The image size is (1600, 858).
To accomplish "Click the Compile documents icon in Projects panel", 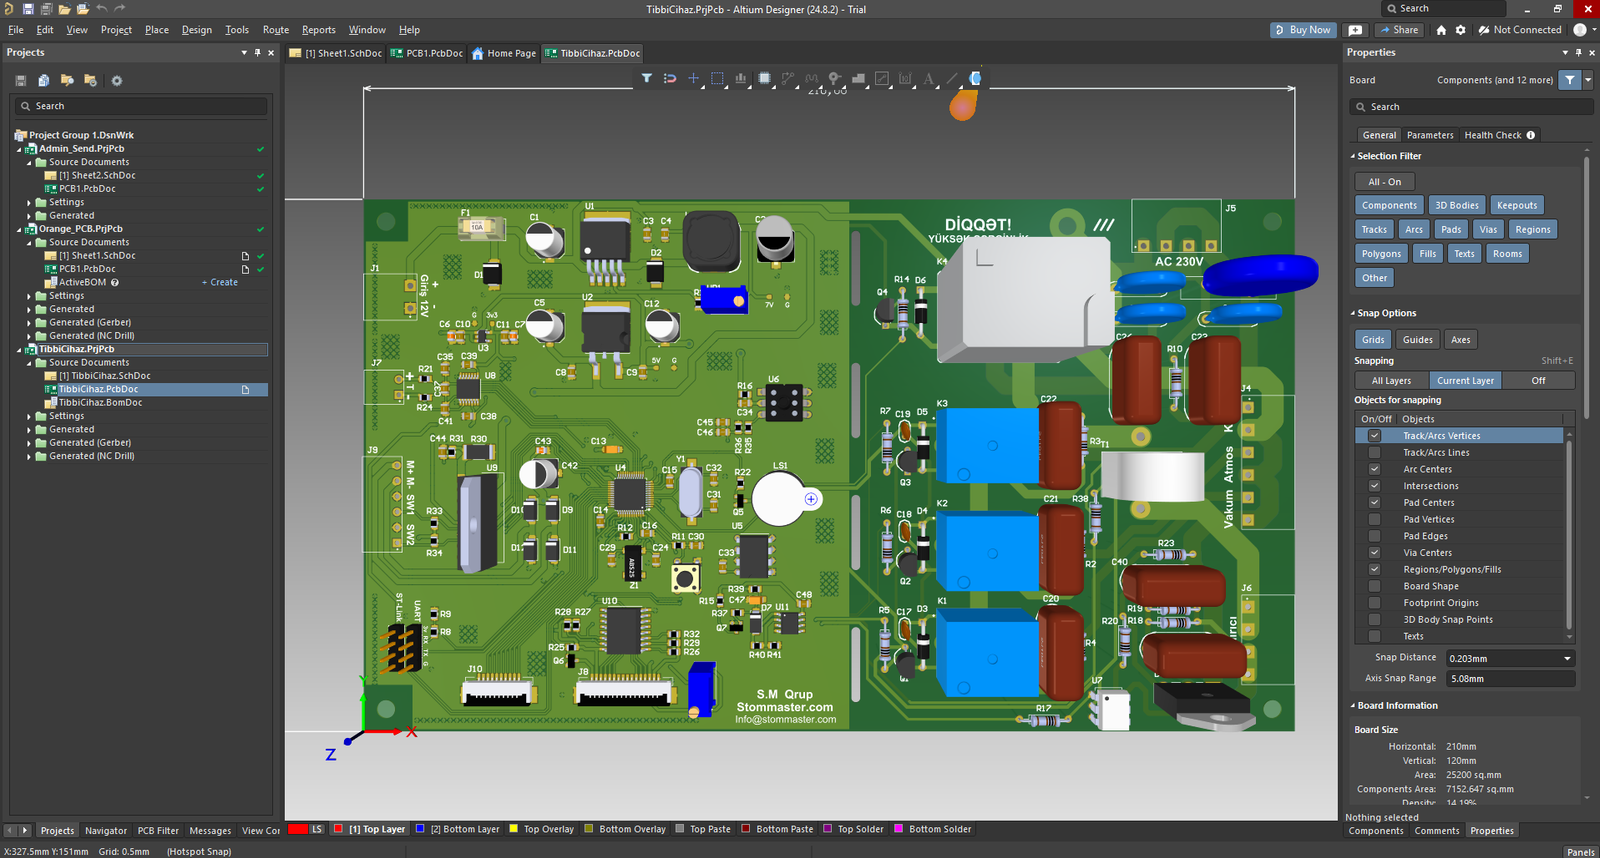I will [x=44, y=81].
